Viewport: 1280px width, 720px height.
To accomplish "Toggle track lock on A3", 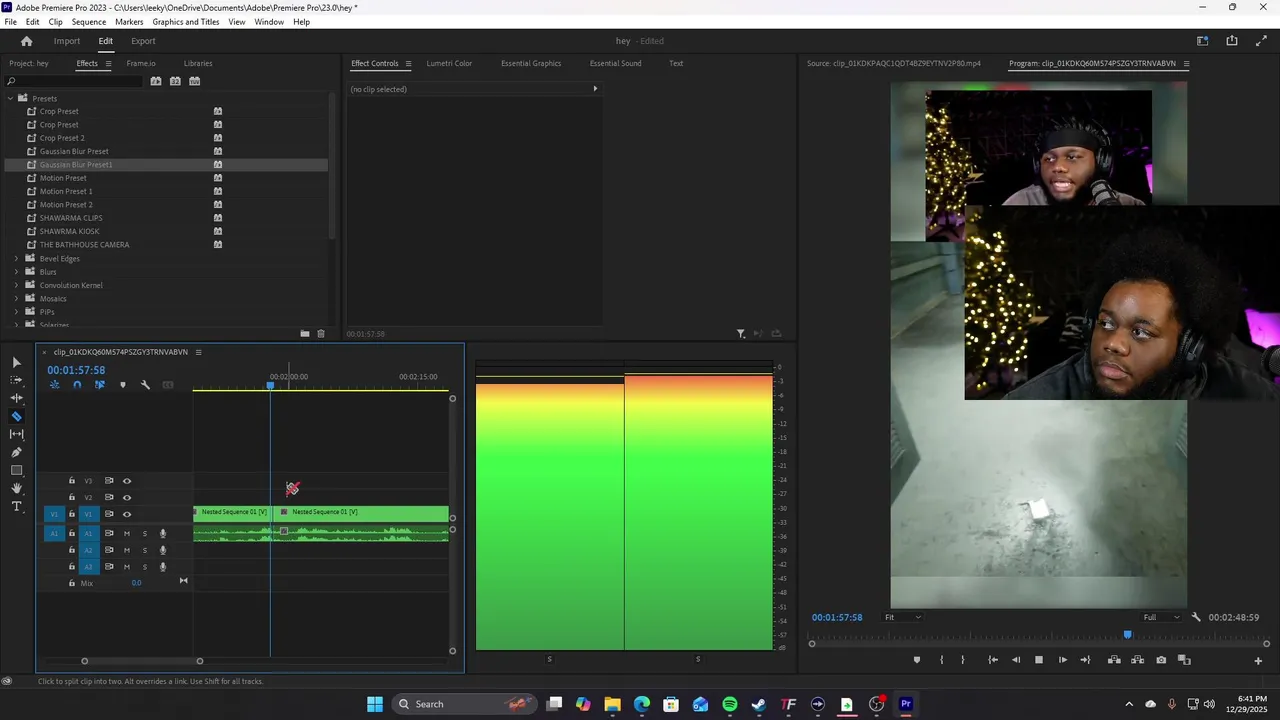I will 72,566.
